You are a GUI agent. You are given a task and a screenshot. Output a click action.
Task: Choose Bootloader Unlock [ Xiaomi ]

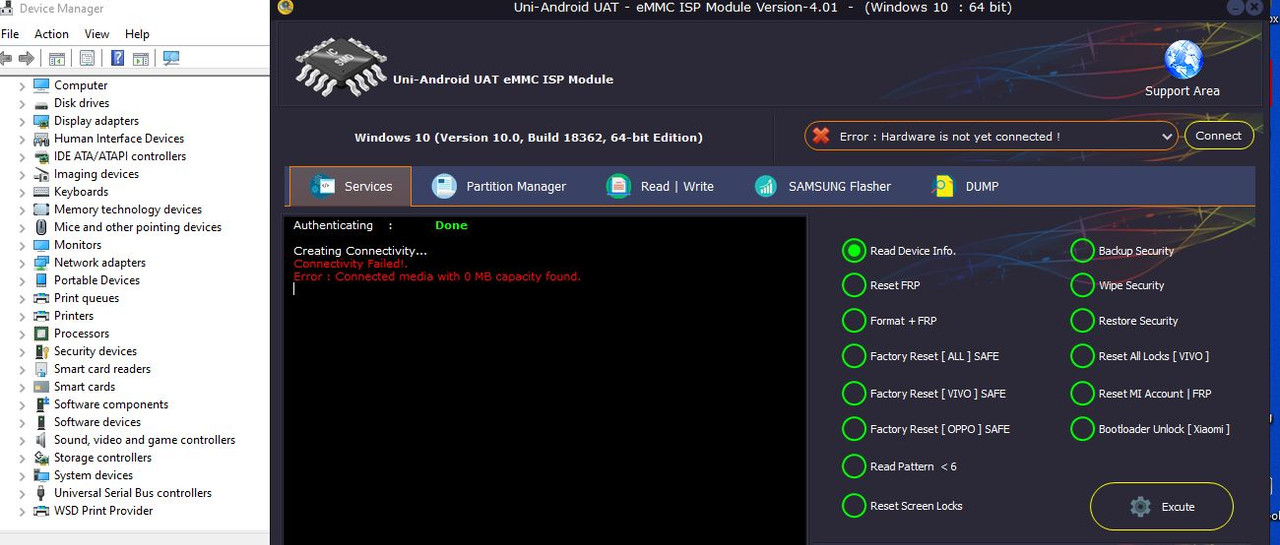coord(1082,429)
